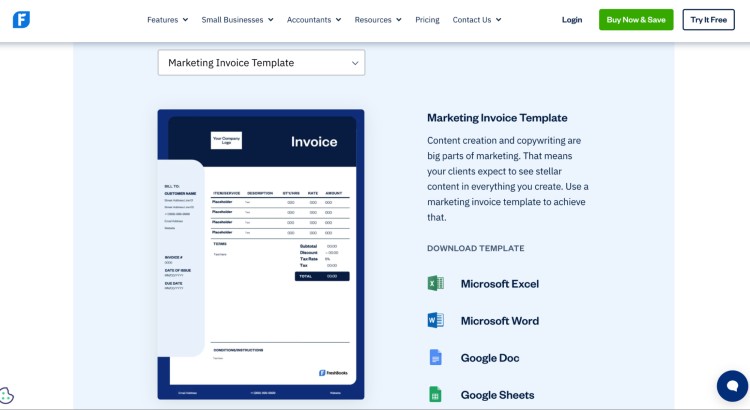Click the invoice template preview image

(261, 255)
